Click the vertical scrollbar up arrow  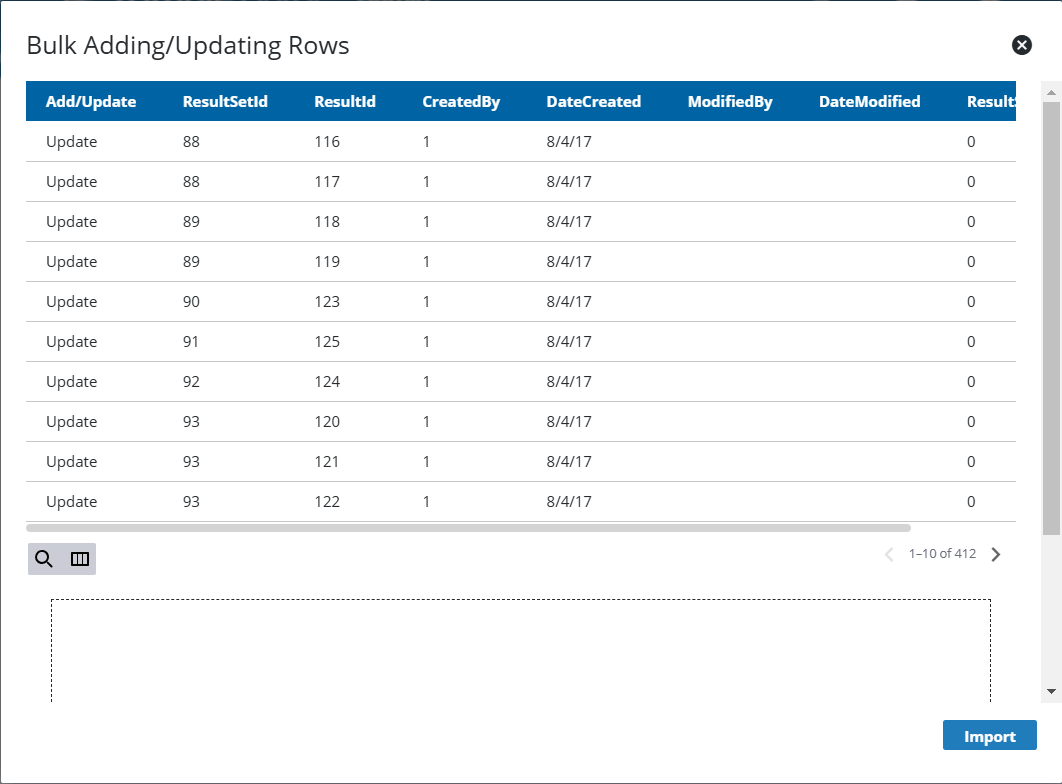tap(1051, 92)
